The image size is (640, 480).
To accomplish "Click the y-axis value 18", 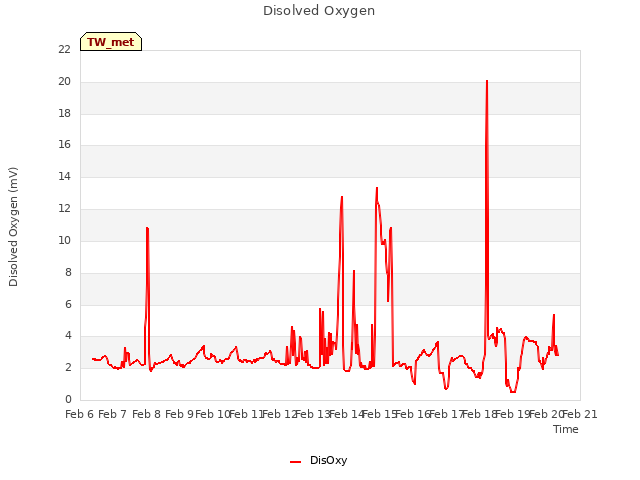I will coord(64,113).
